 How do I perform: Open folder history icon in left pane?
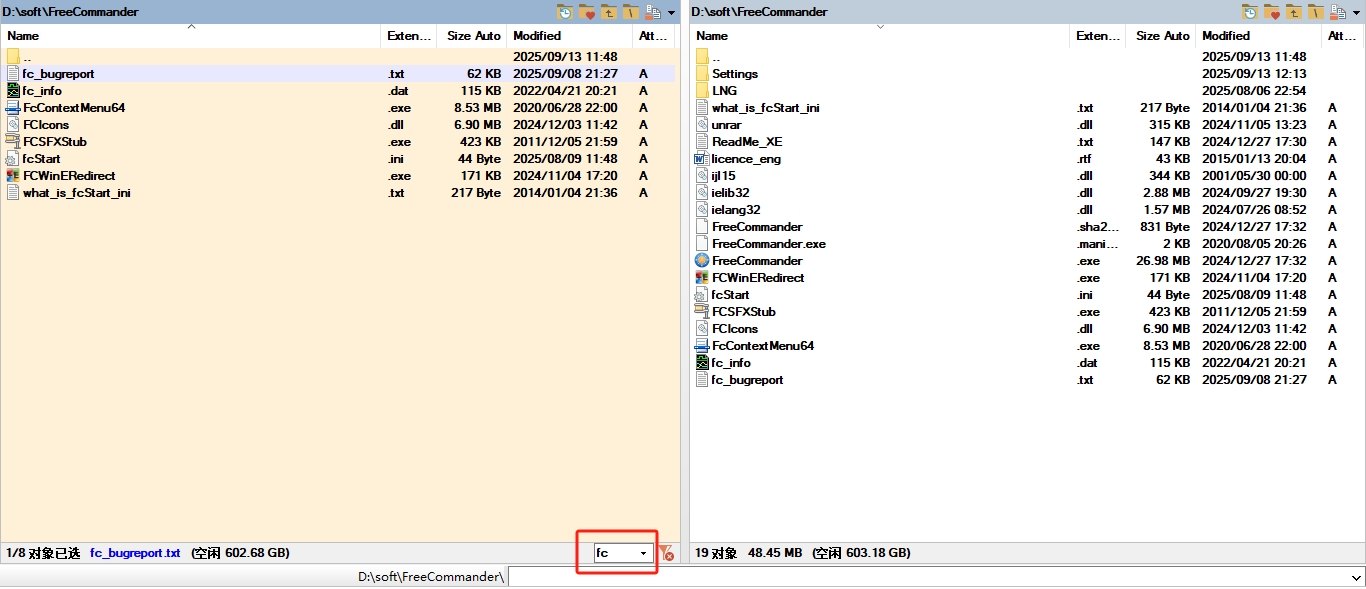pyautogui.click(x=566, y=12)
